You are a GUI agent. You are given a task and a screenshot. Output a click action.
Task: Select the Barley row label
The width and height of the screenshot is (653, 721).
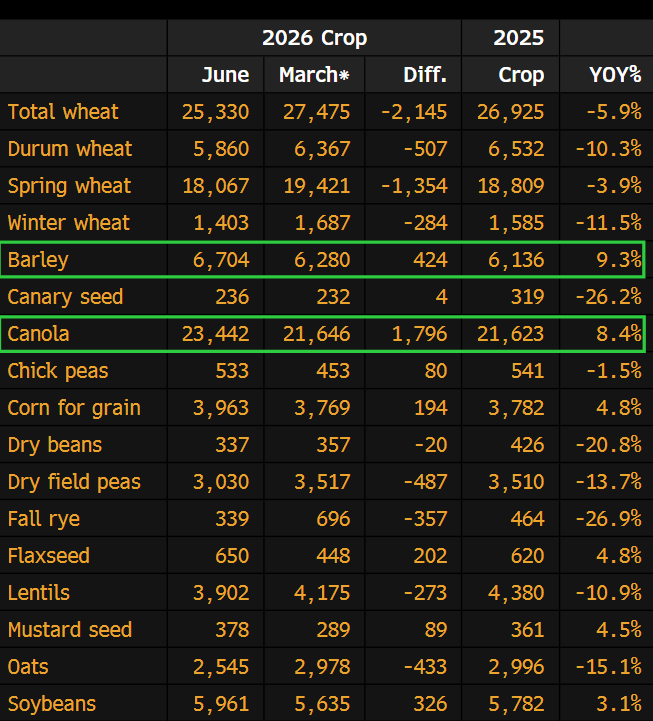(x=38, y=260)
